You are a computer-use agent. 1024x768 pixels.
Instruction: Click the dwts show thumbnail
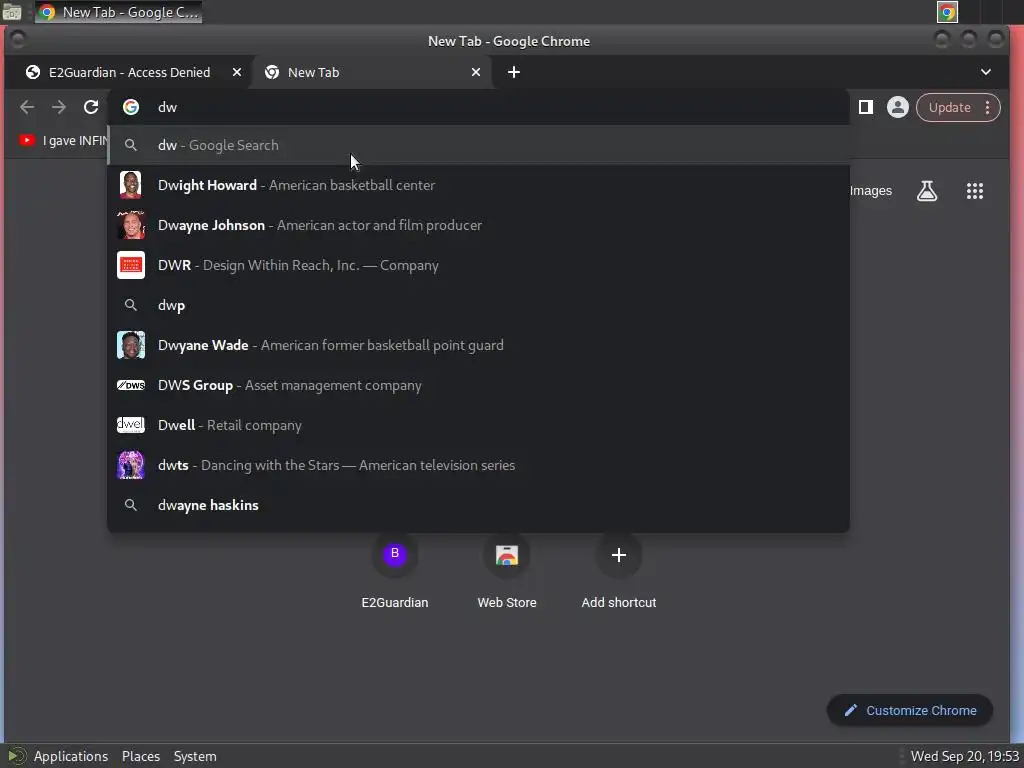click(x=131, y=465)
